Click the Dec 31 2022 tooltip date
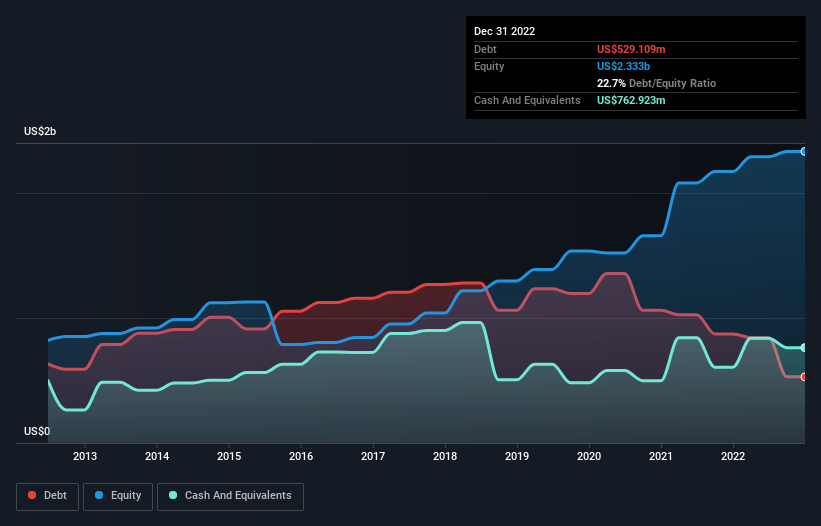 tap(504, 31)
